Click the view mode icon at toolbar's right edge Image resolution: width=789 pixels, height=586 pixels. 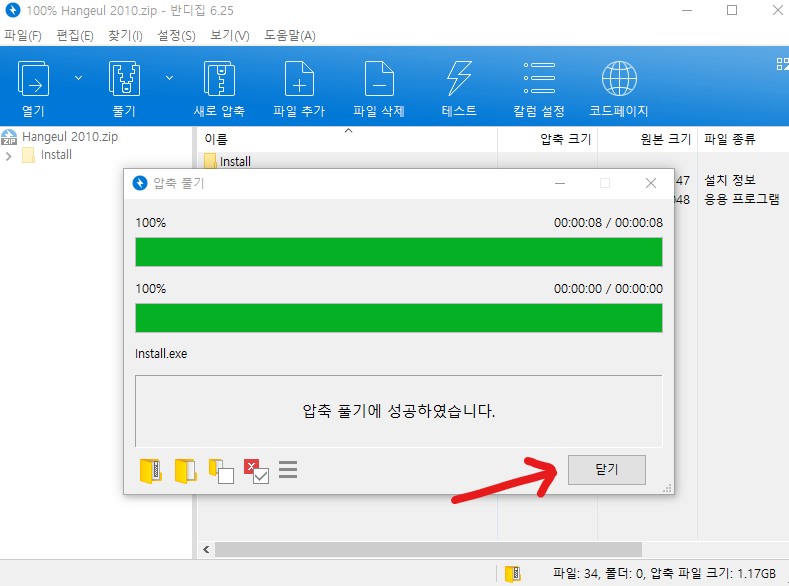[x=782, y=64]
